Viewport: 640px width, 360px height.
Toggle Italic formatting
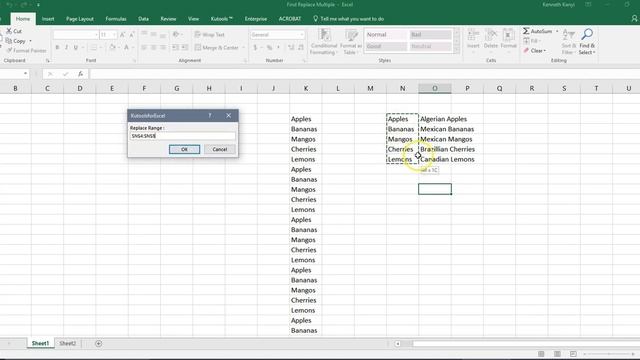coord(67,48)
